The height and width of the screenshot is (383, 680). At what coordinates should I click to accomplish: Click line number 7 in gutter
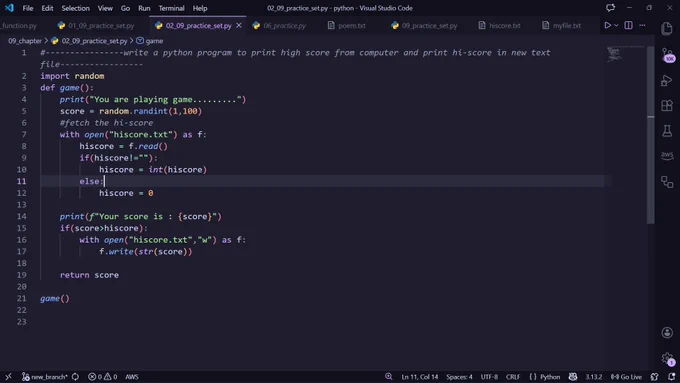(x=24, y=134)
